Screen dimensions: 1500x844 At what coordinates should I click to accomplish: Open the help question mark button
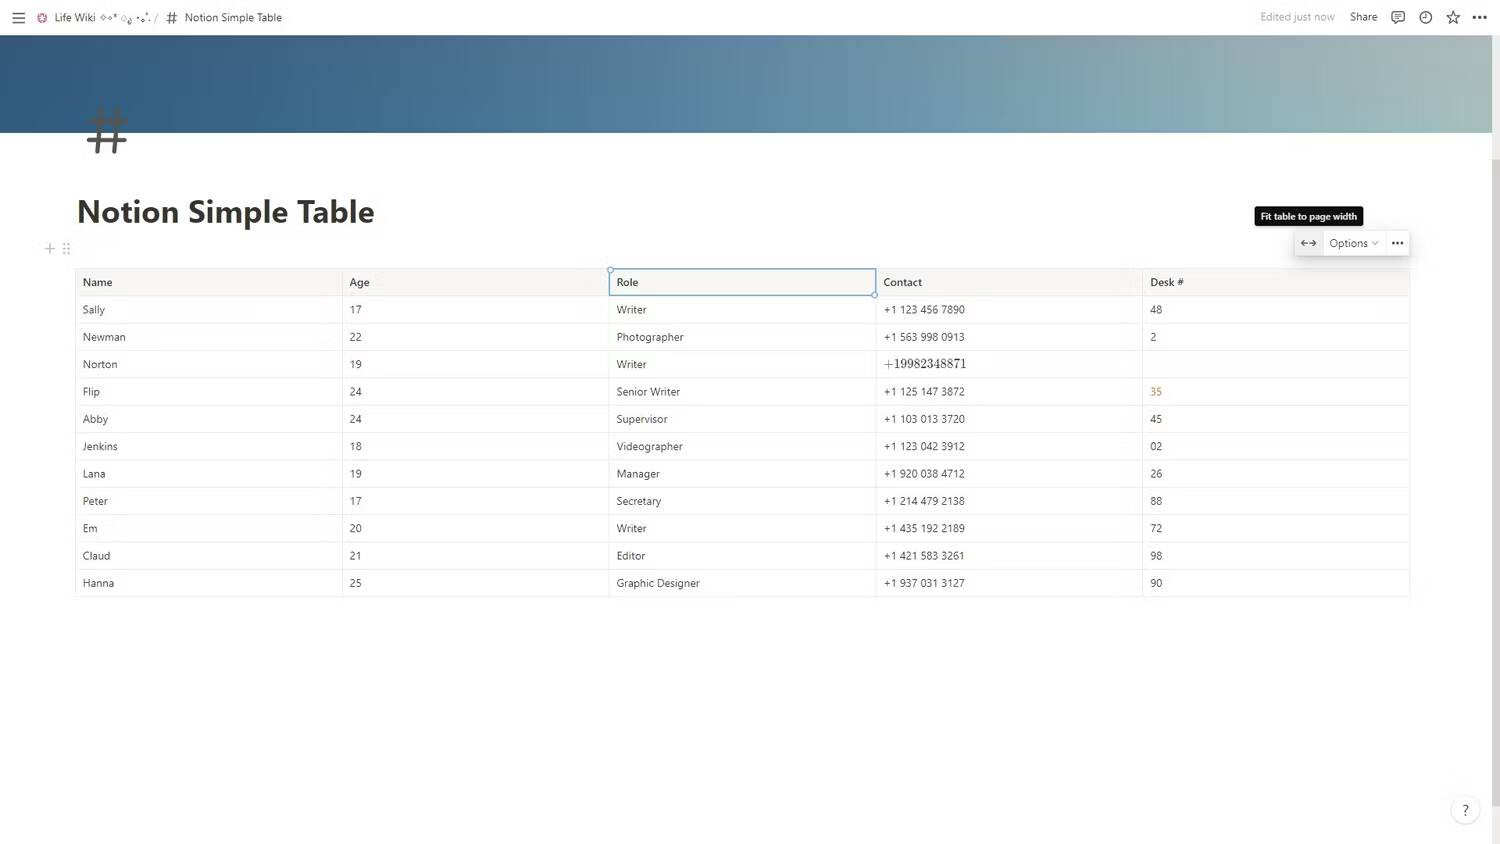click(x=1465, y=811)
